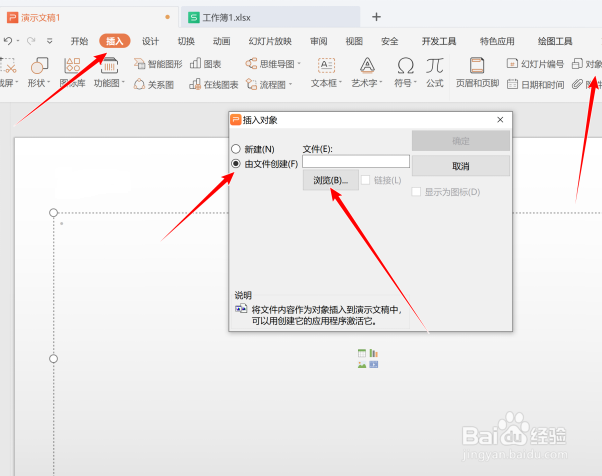Click the 文件(E) path input field
Viewport: 602px width, 476px height.
(x=356, y=161)
